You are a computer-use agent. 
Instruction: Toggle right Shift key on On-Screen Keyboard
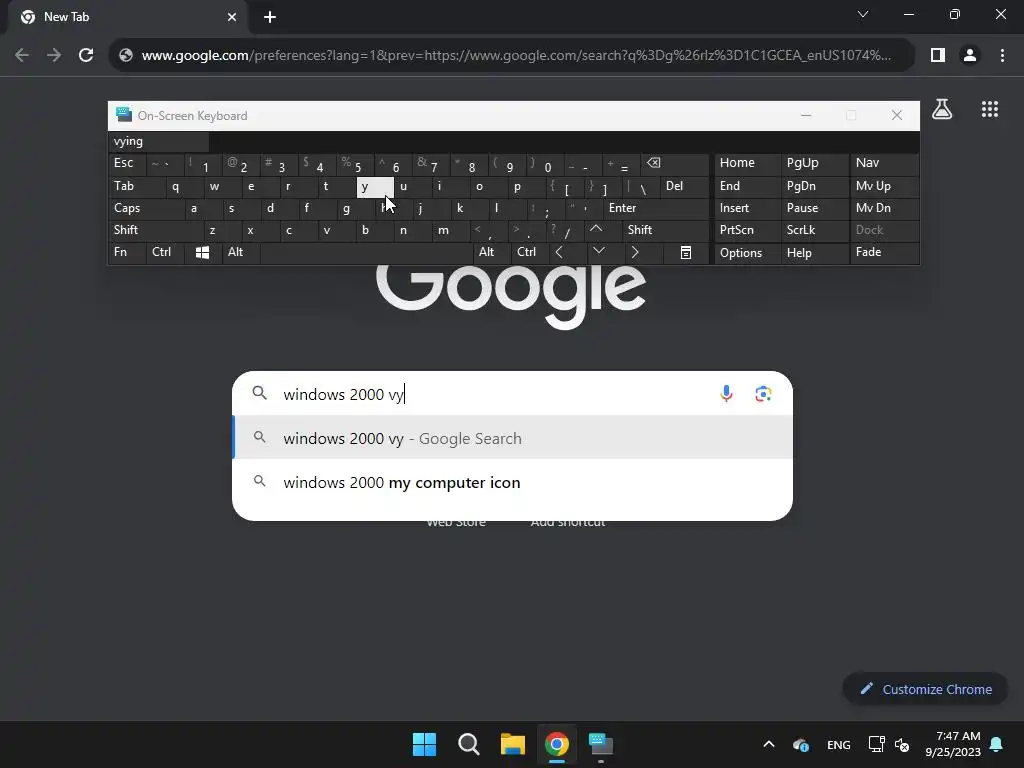click(666, 230)
